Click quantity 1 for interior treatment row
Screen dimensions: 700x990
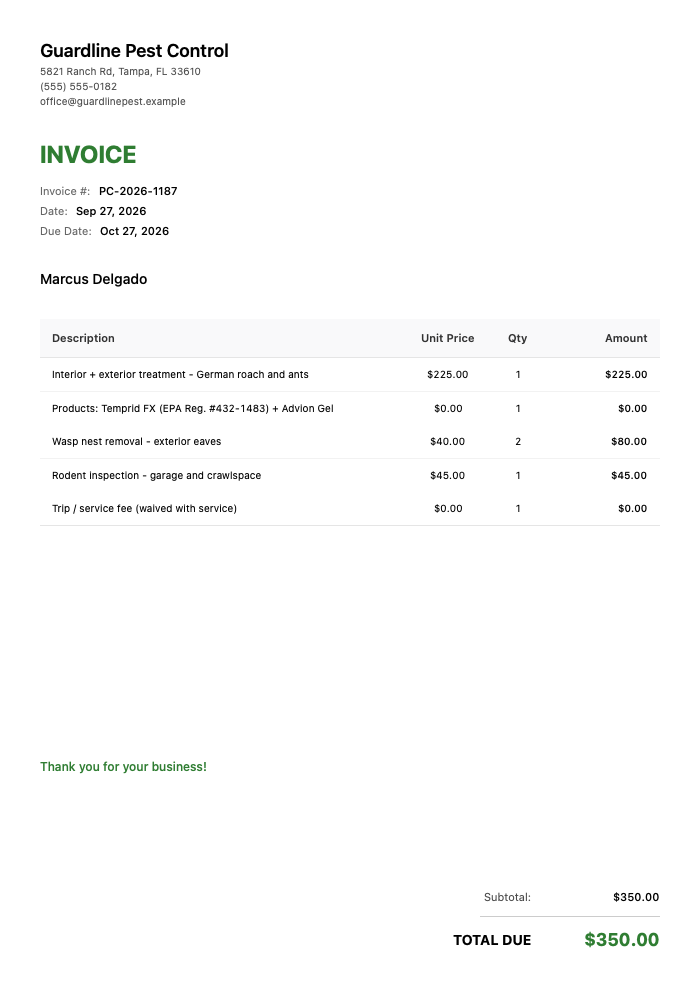pos(518,374)
